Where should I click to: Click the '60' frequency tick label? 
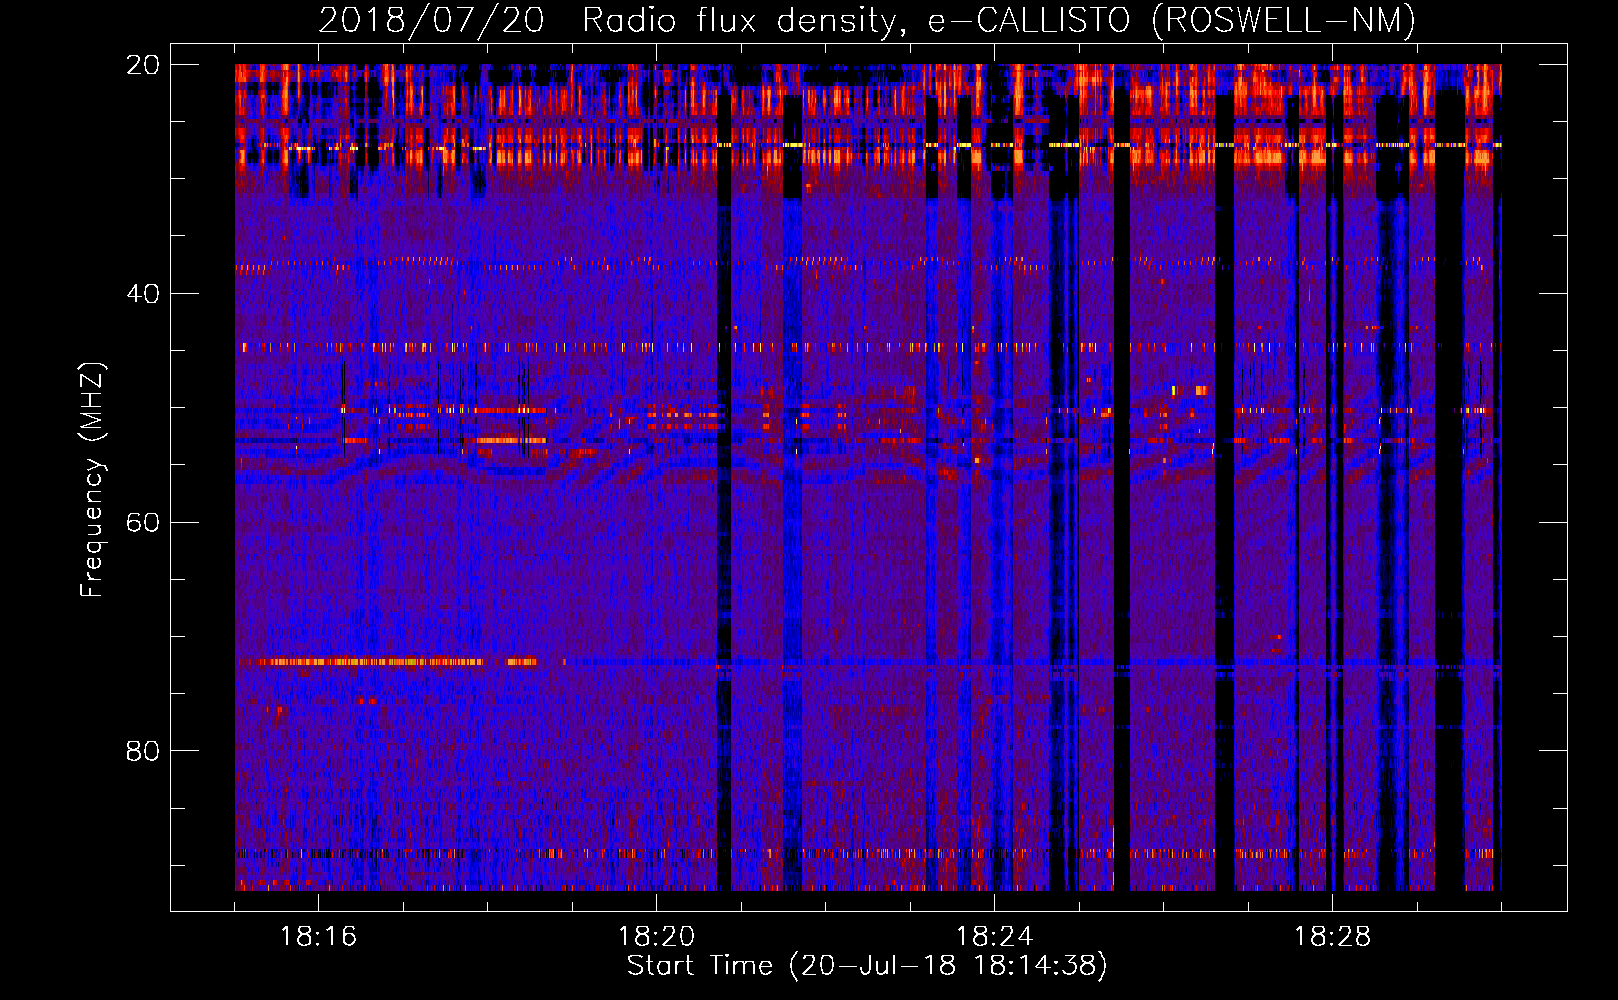pos(143,523)
